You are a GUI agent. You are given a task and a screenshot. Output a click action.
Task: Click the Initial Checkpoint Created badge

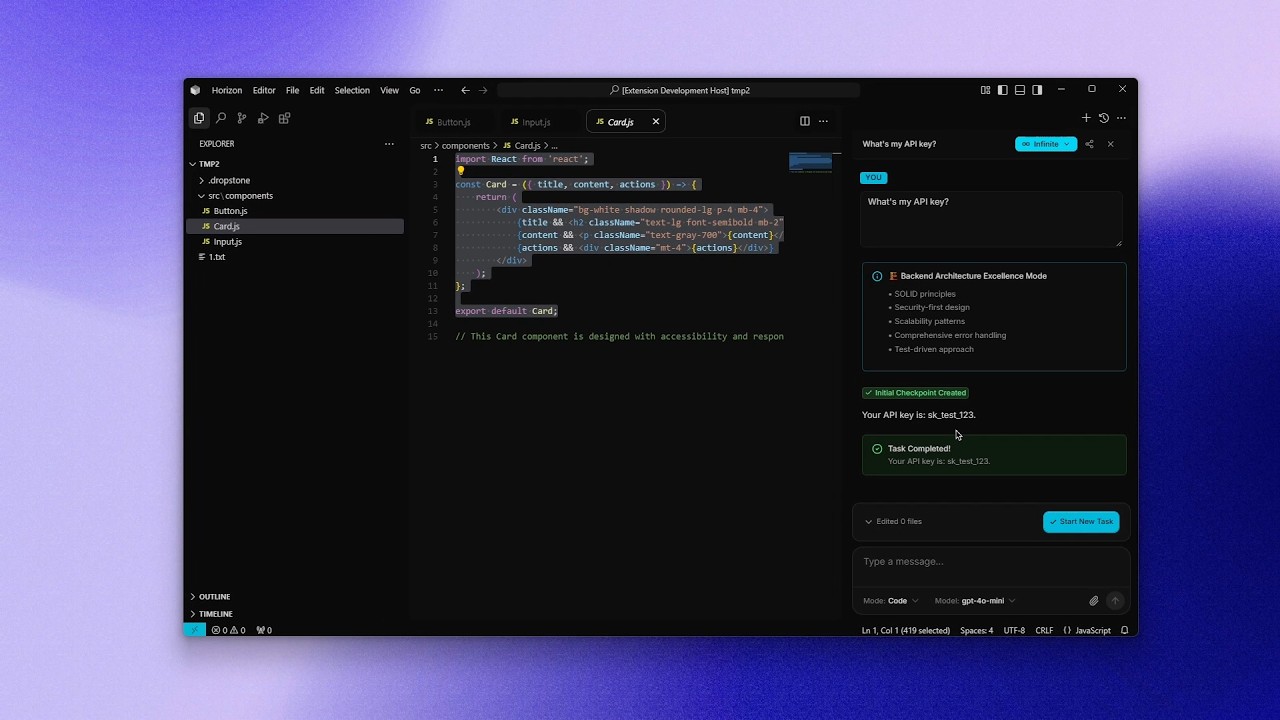coord(917,393)
